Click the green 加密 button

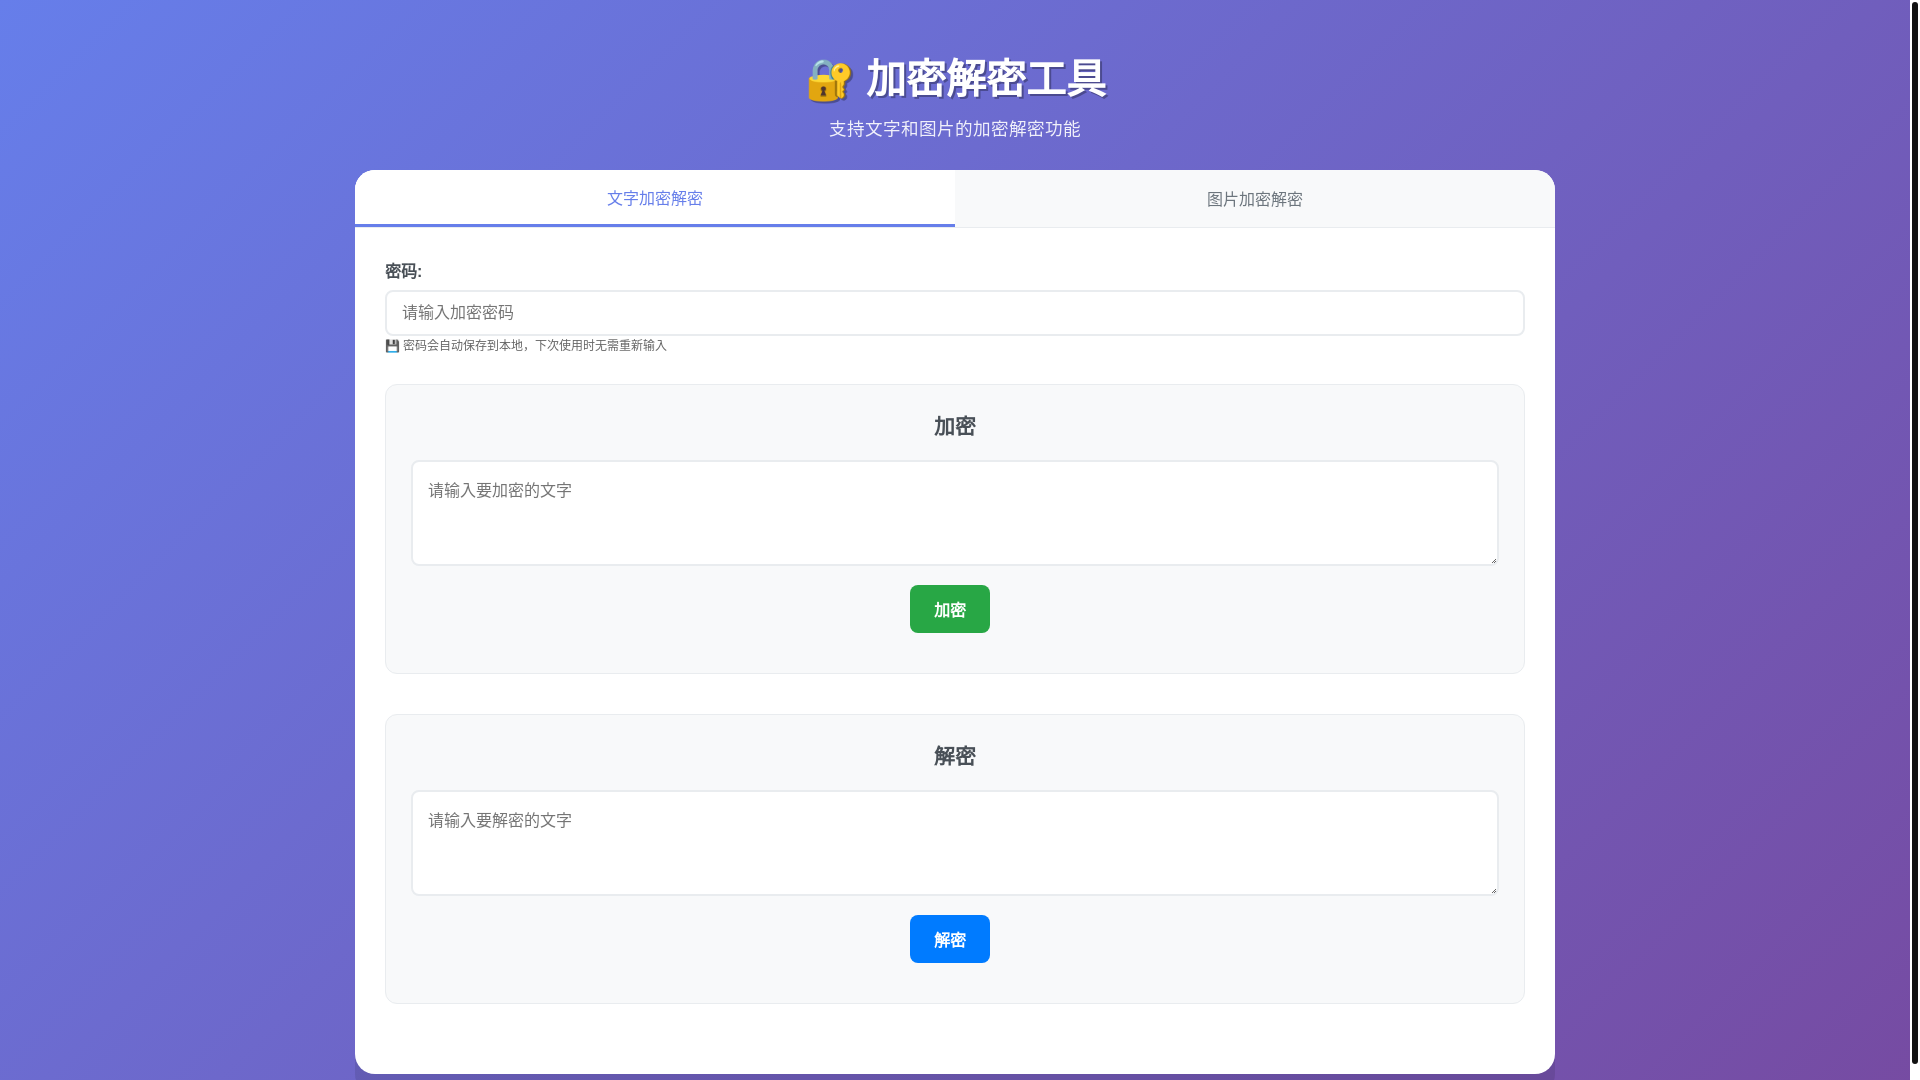pyautogui.click(x=950, y=609)
